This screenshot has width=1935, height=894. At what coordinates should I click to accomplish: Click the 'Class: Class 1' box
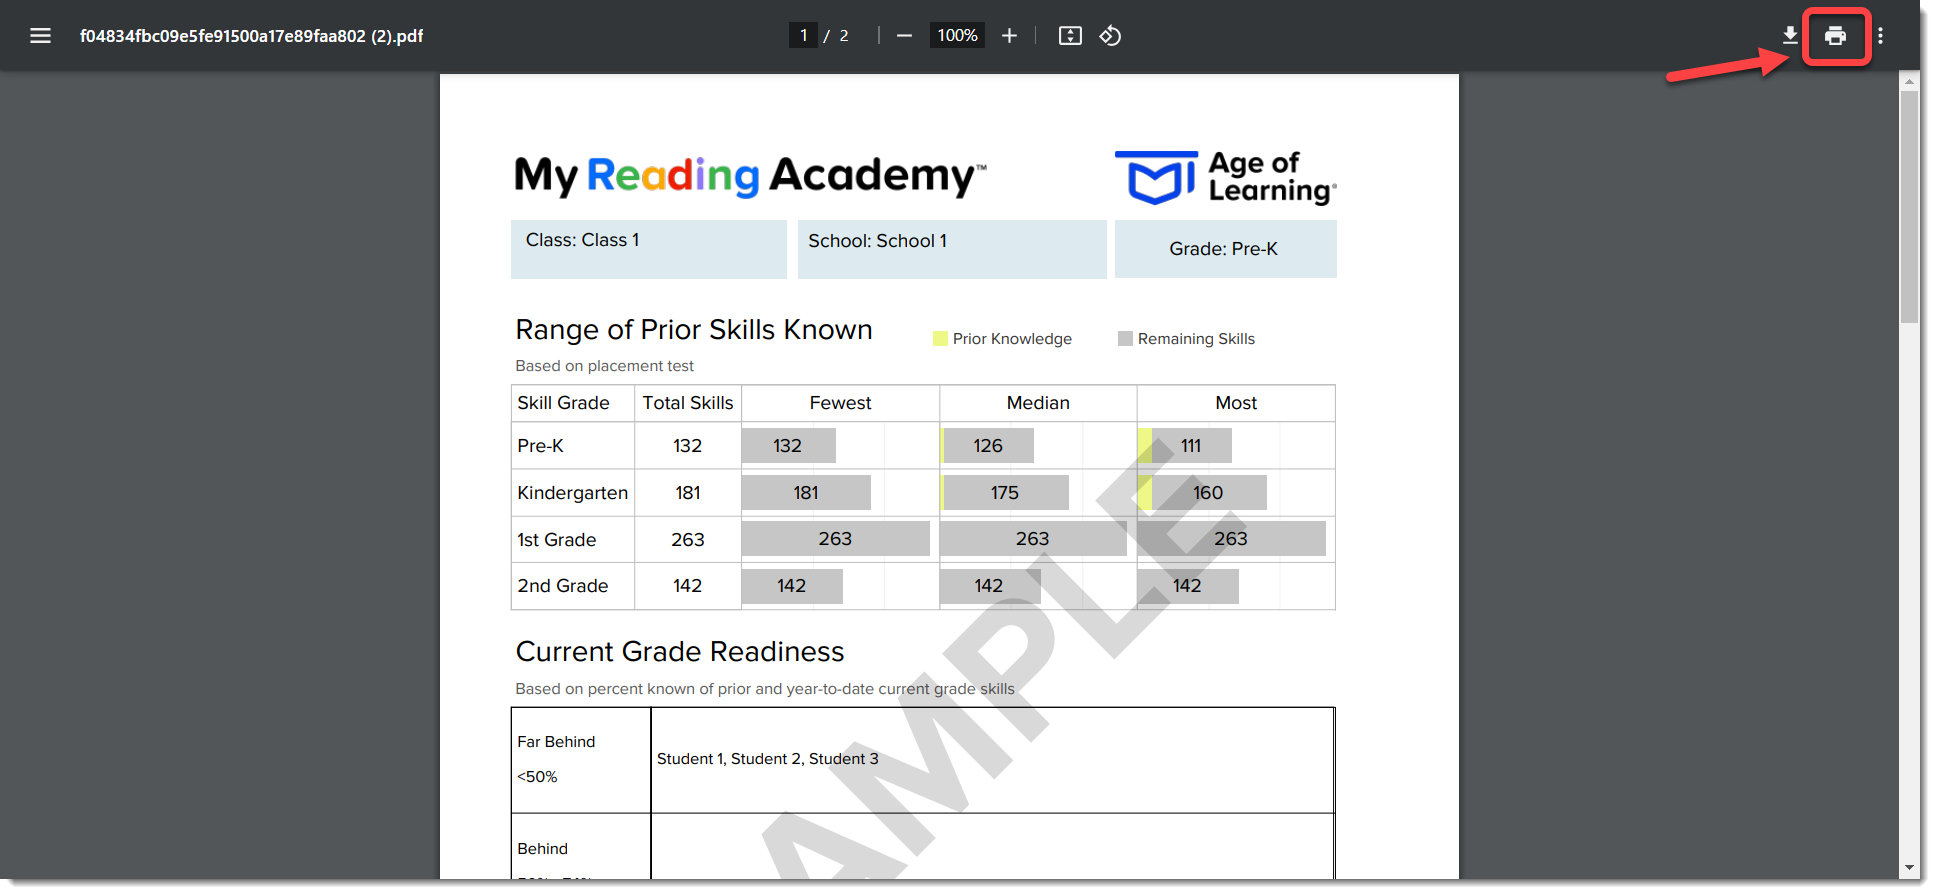point(648,249)
